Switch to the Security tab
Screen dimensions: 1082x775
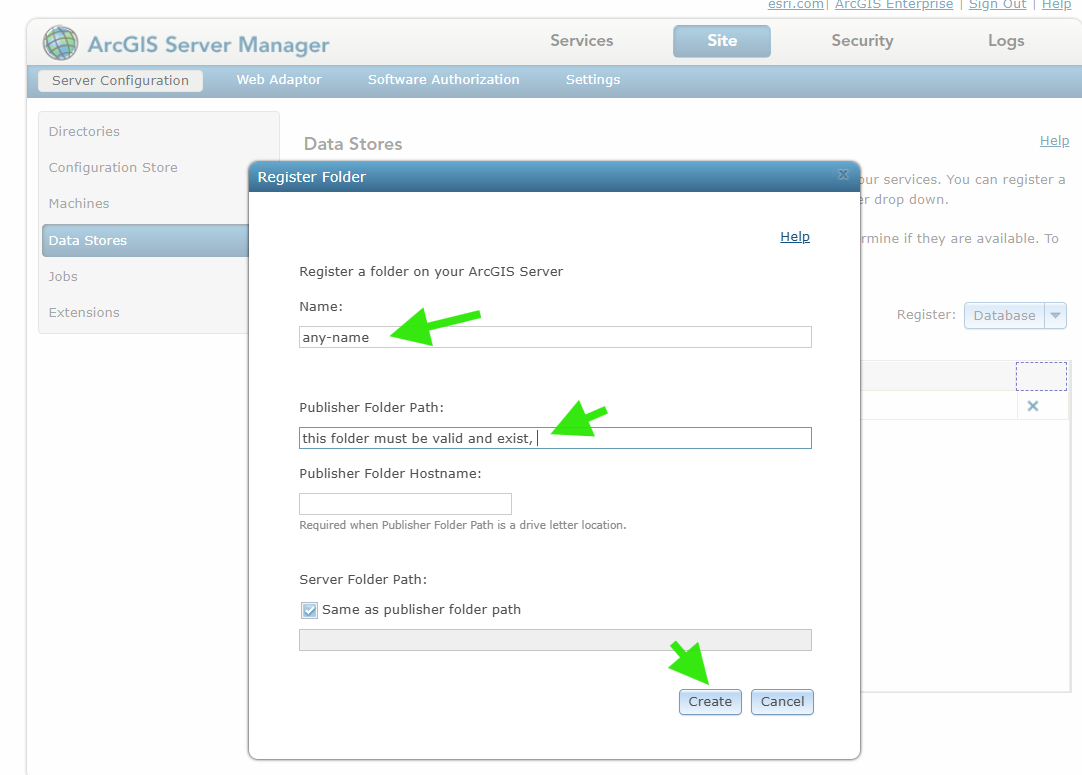861,41
